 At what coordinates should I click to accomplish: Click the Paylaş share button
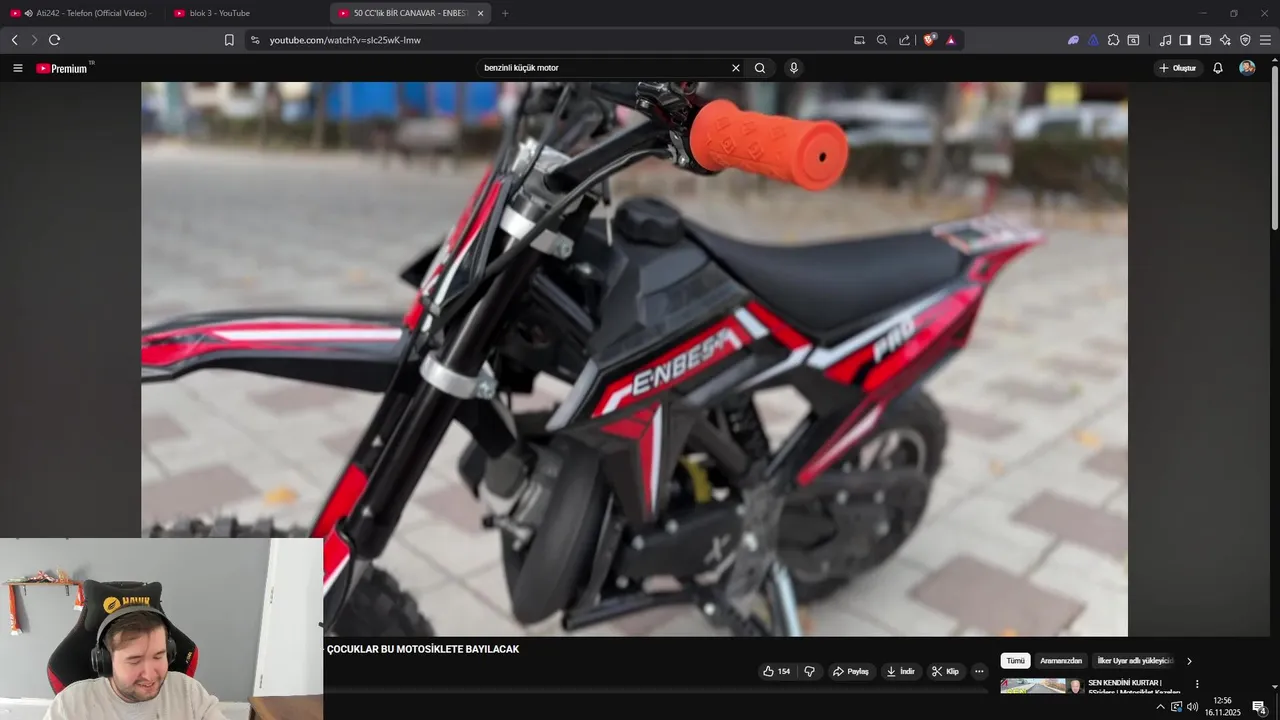click(851, 671)
